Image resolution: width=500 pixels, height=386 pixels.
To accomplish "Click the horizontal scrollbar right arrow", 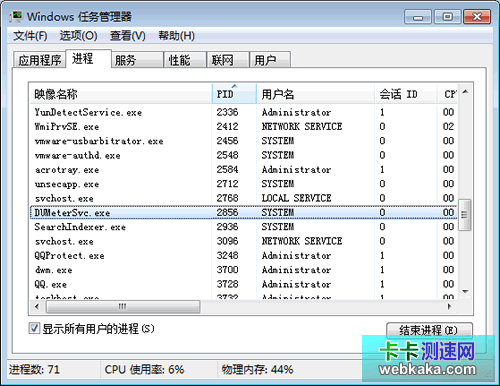I will click(x=450, y=306).
